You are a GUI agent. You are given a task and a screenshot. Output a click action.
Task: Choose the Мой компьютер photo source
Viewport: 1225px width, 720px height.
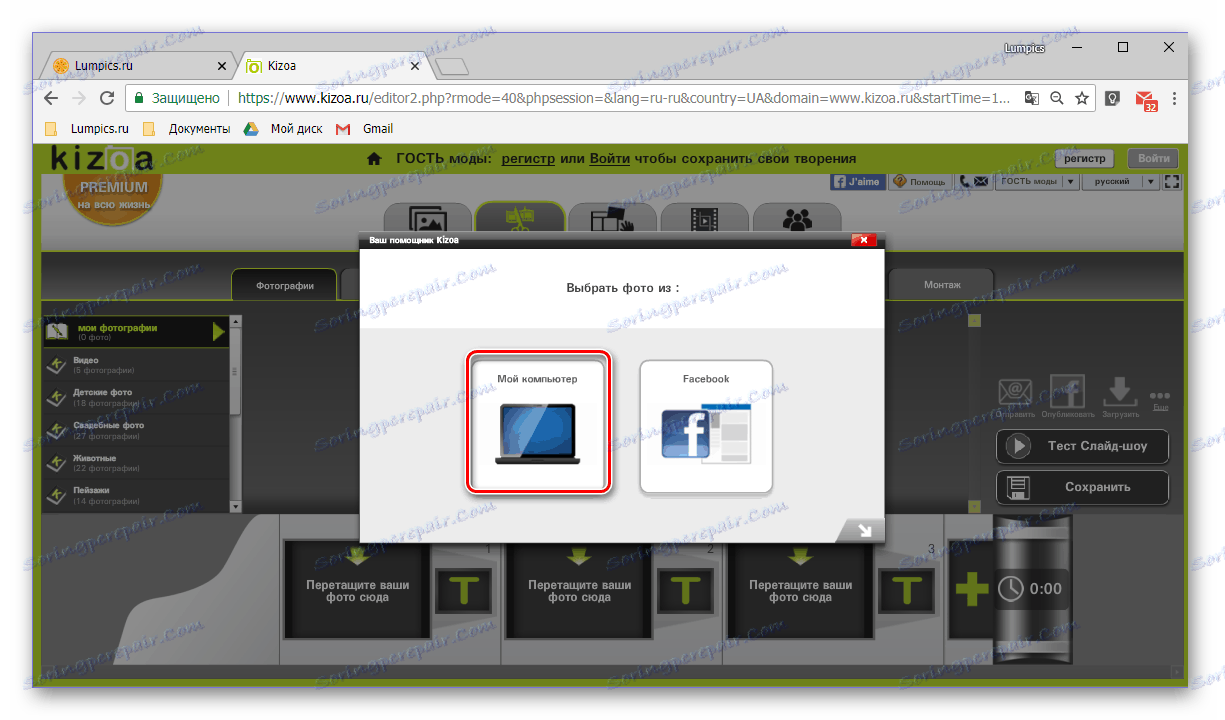click(538, 425)
